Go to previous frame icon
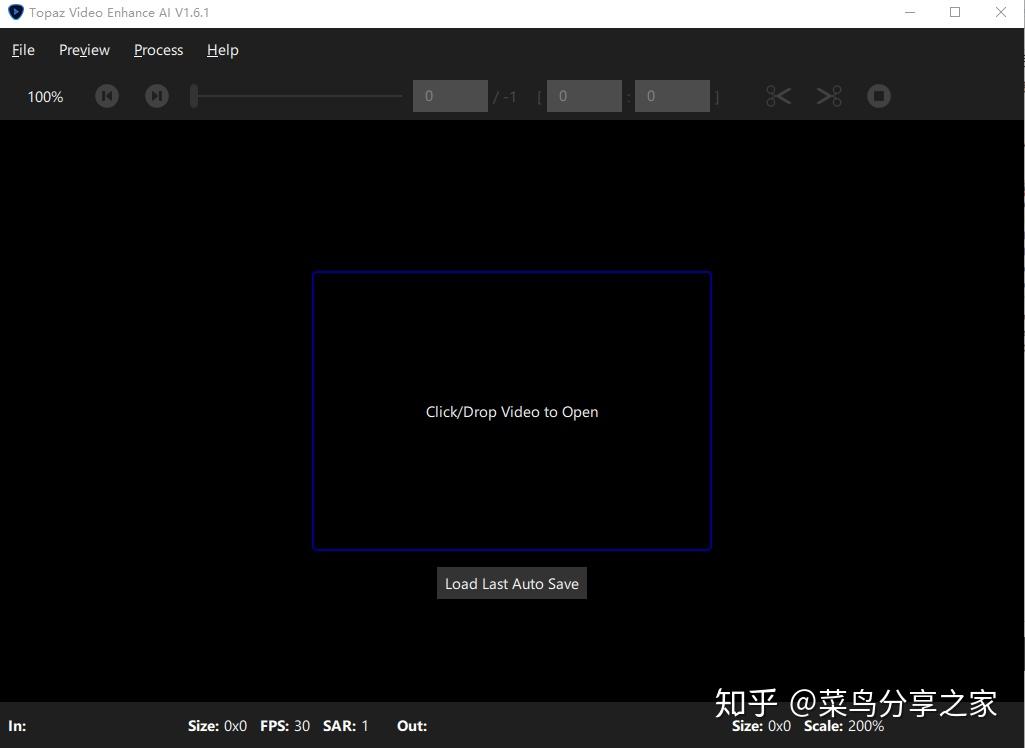 coord(107,96)
